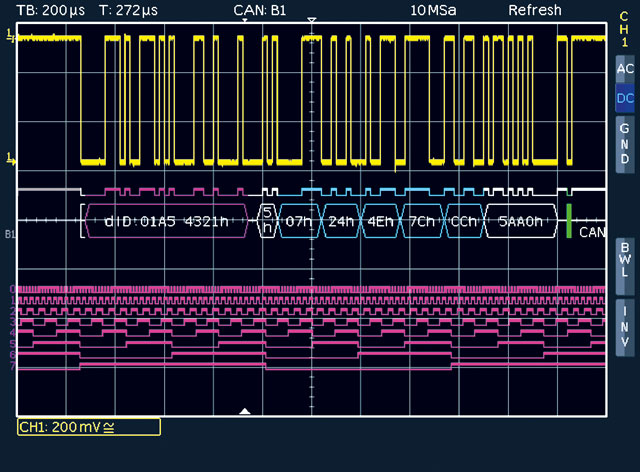
Task: Select logic channel 4 label
Action: point(13,333)
